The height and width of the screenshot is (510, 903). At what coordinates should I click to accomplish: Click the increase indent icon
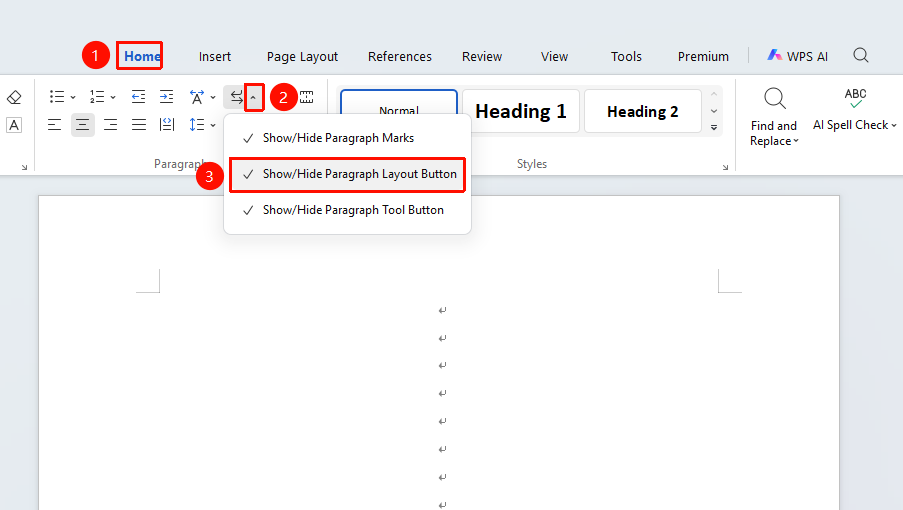coord(166,97)
